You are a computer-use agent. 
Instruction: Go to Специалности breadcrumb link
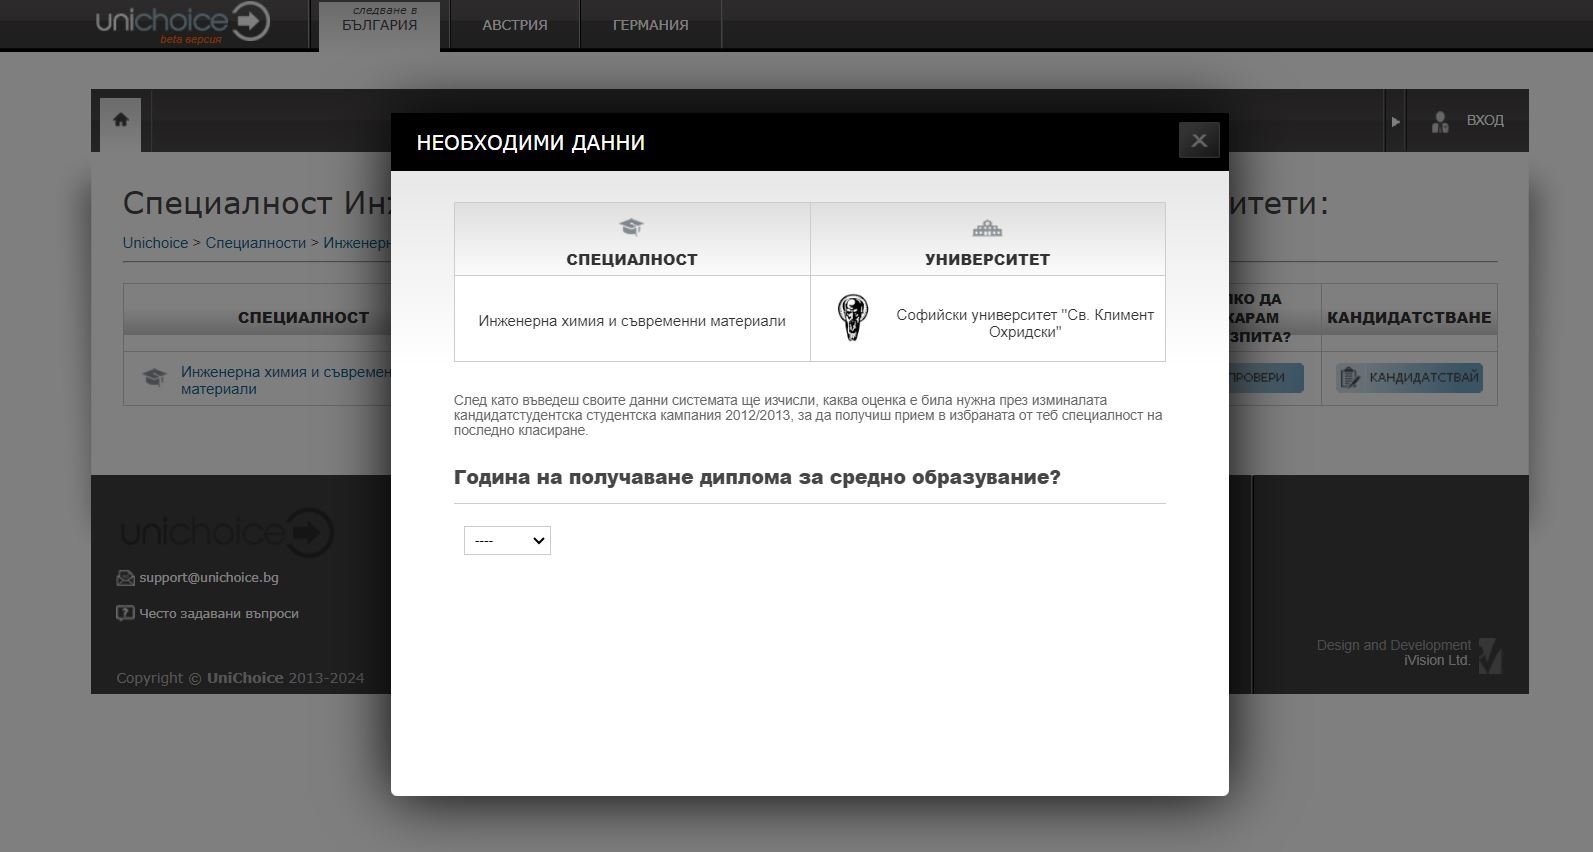coord(255,243)
